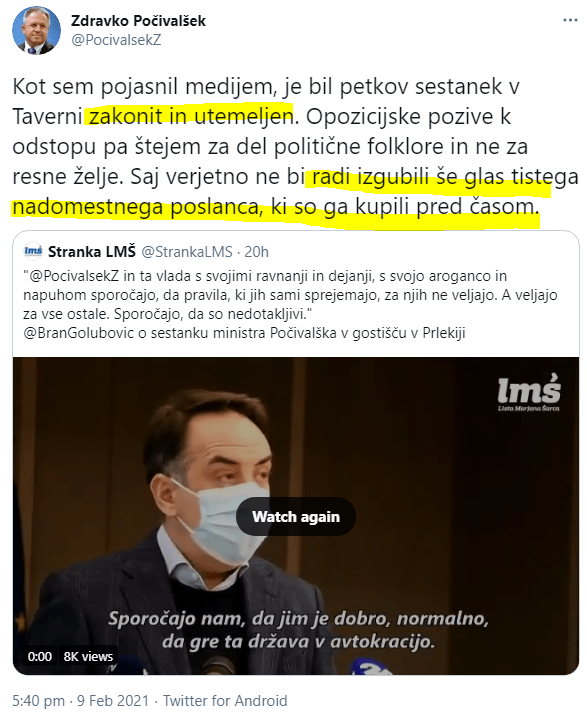The image size is (587, 714).
Task: Click the 20h timestamp of quoted tweet
Action: (x=256, y=252)
